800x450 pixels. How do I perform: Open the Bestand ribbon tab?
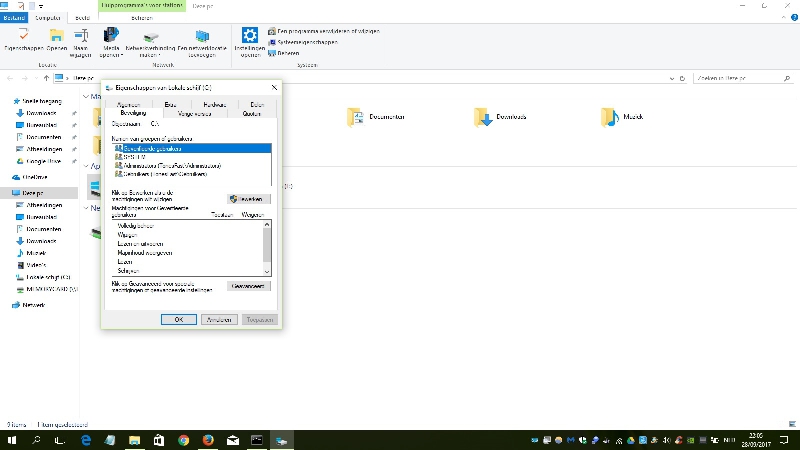coord(14,18)
